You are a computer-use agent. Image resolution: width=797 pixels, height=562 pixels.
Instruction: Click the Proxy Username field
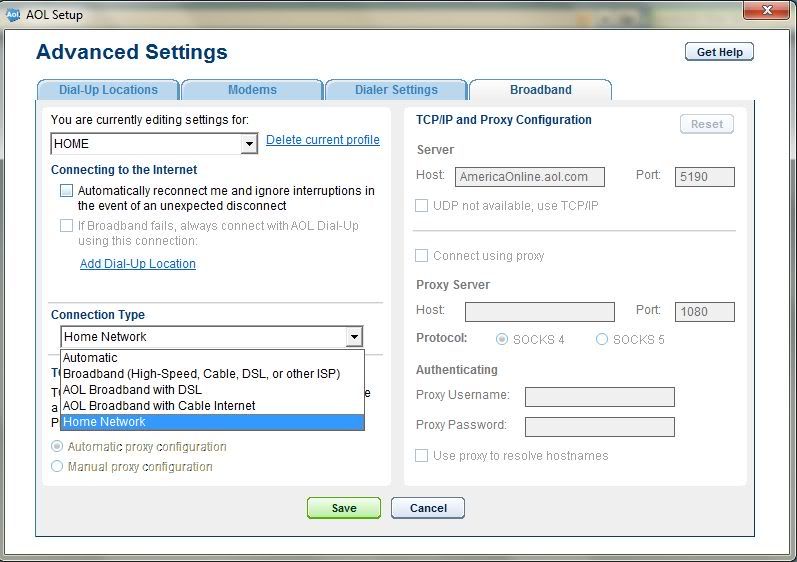pyautogui.click(x=600, y=397)
